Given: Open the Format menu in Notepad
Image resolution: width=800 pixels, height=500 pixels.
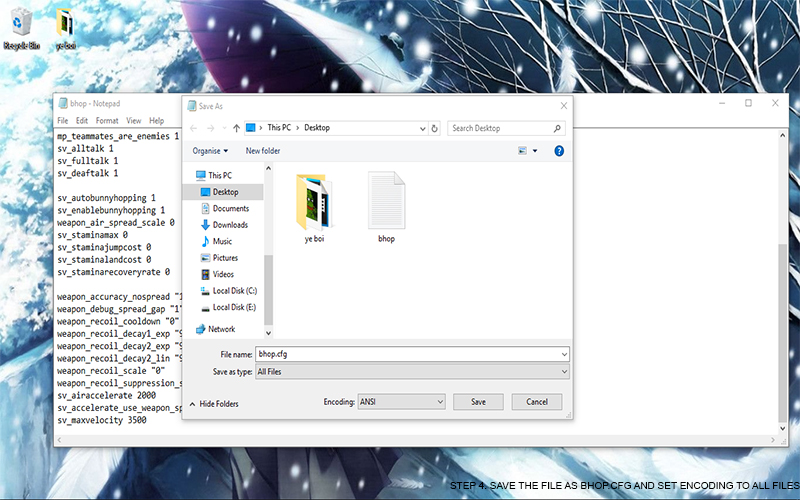Looking at the screenshot, I should pos(106,121).
